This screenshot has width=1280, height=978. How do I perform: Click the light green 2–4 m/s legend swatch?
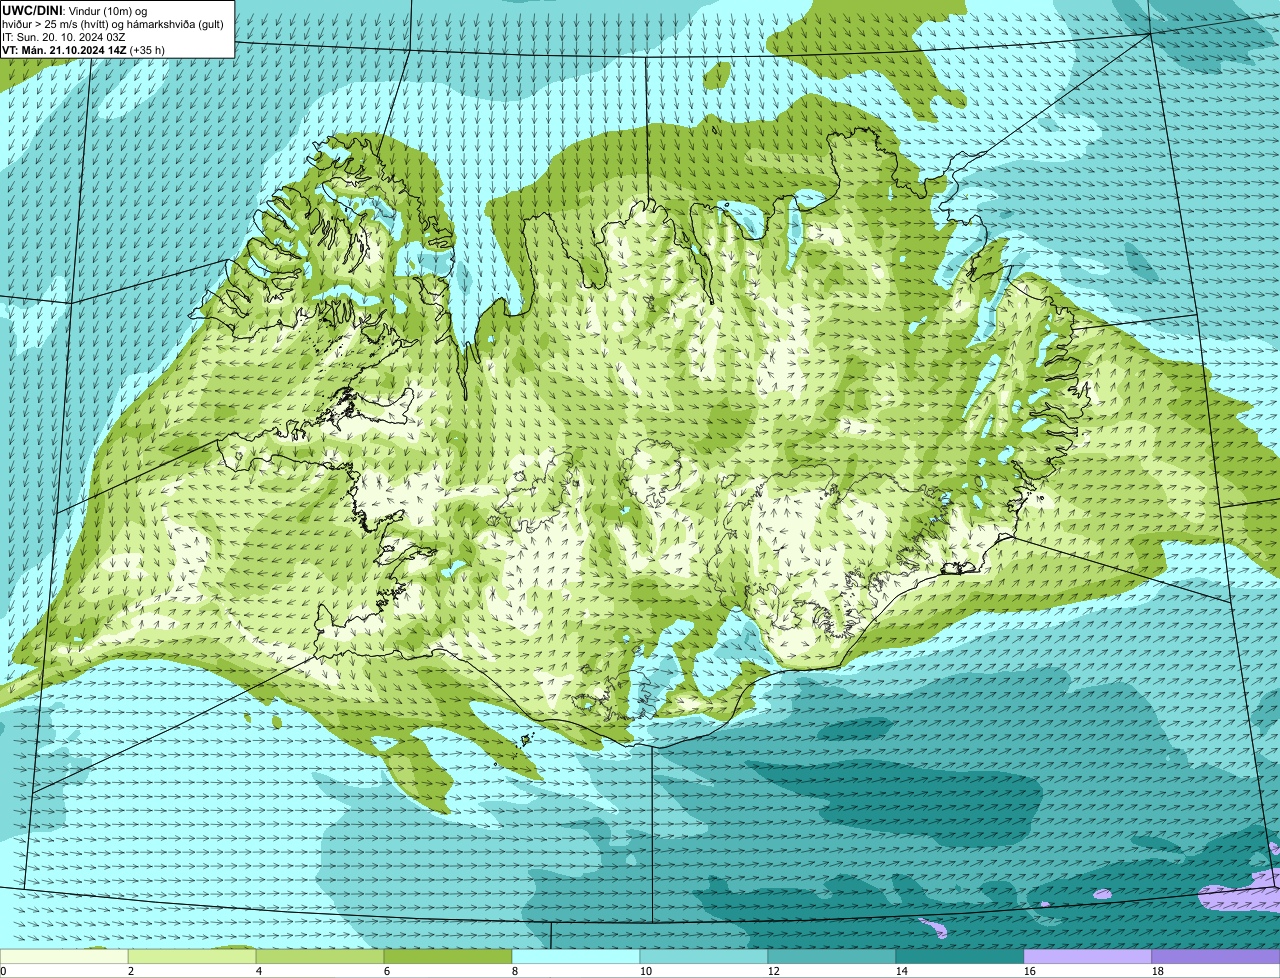tap(192, 956)
